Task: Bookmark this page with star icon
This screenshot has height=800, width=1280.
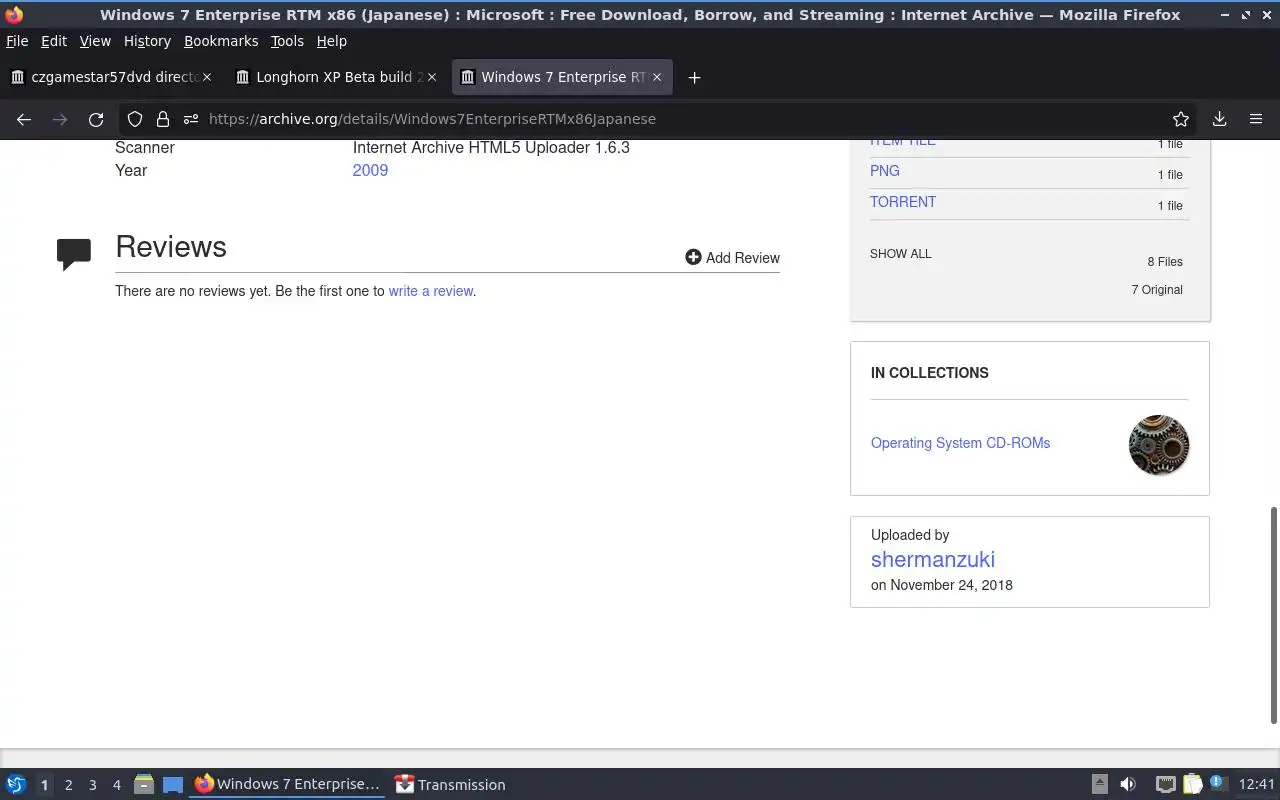Action: coord(1181,119)
